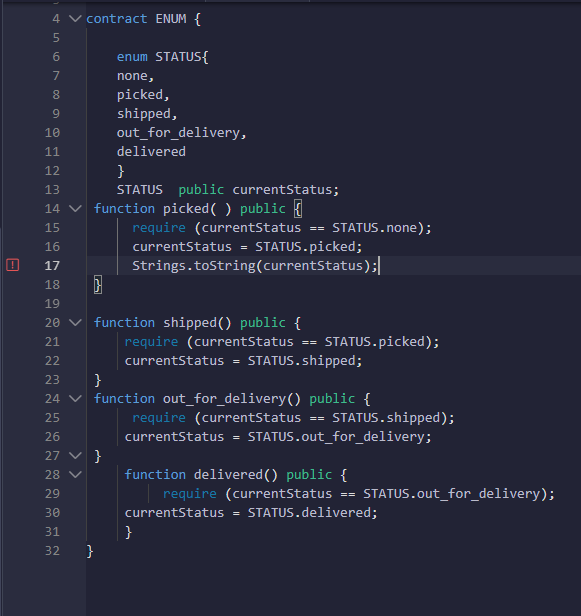Click STATUS.delivered on line 30
This screenshot has height=616, width=581.
pyautogui.click(x=309, y=513)
